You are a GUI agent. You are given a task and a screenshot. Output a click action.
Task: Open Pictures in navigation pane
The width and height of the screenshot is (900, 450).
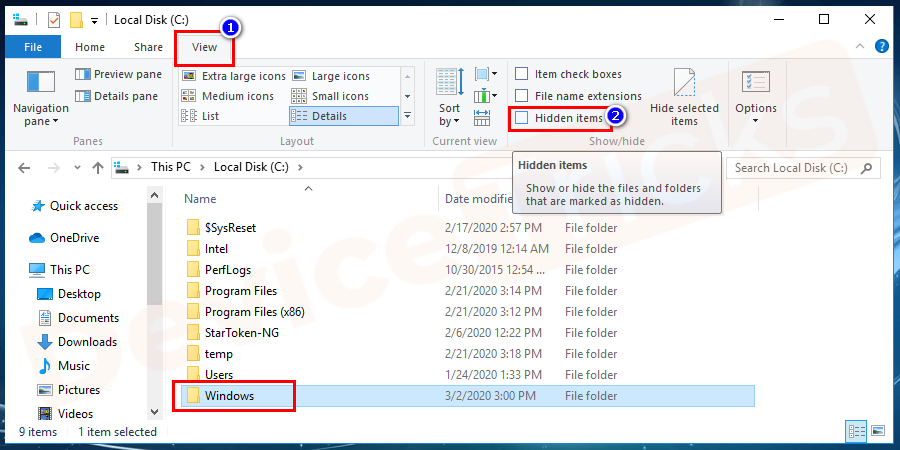coord(68,390)
